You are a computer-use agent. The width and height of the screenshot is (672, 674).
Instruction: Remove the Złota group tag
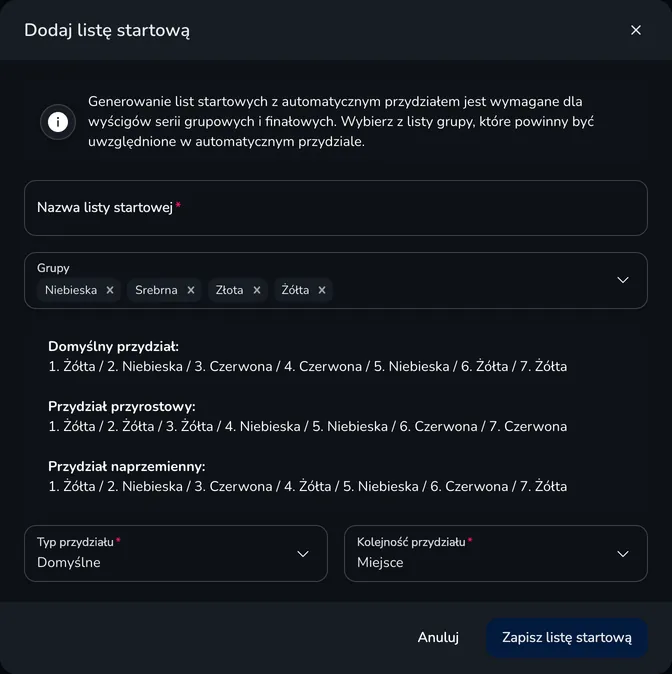pyautogui.click(x=257, y=290)
